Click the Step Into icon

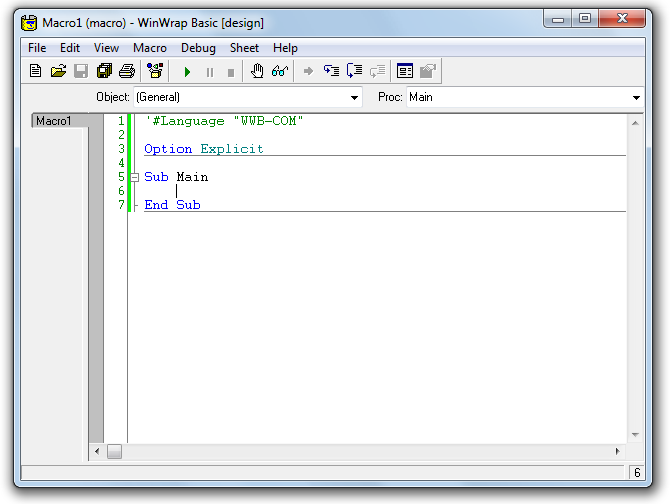[x=331, y=71]
